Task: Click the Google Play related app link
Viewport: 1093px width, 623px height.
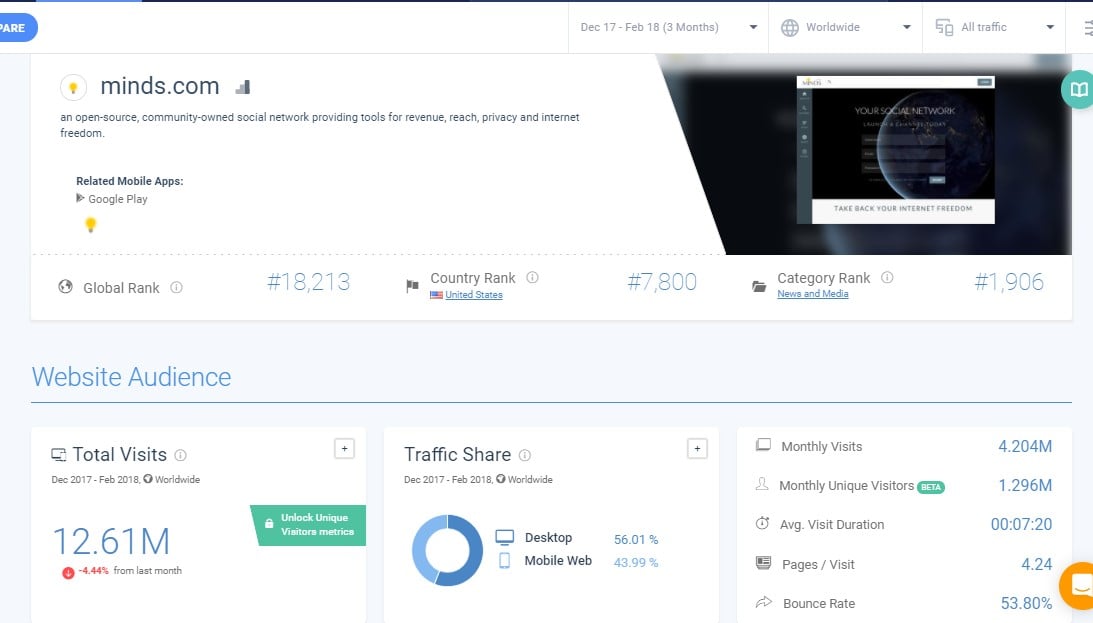Action: pos(117,199)
